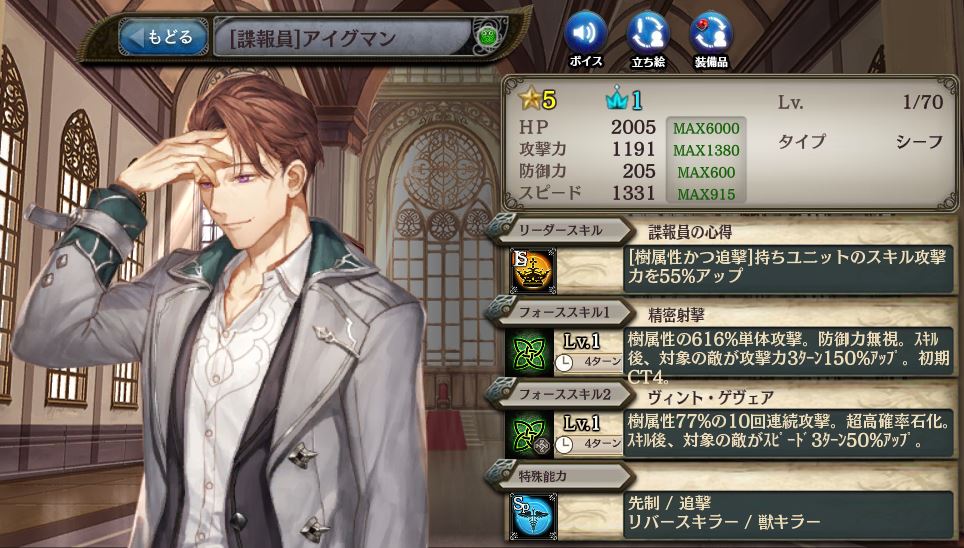Open the 特殊能力 header tab
The image size is (964, 548).
click(x=559, y=476)
